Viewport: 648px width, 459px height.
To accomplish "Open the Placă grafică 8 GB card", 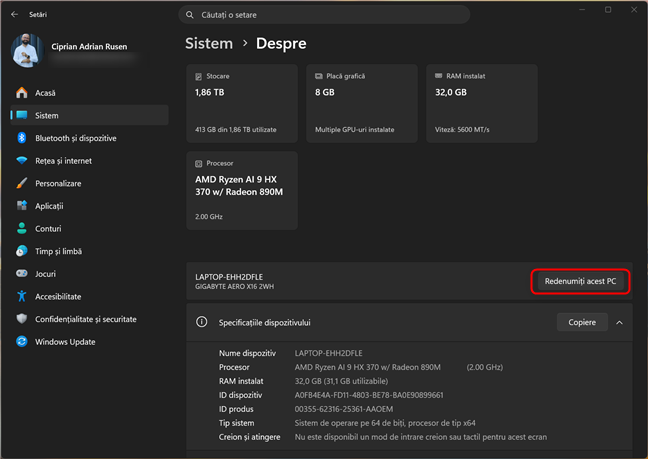I will click(362, 103).
